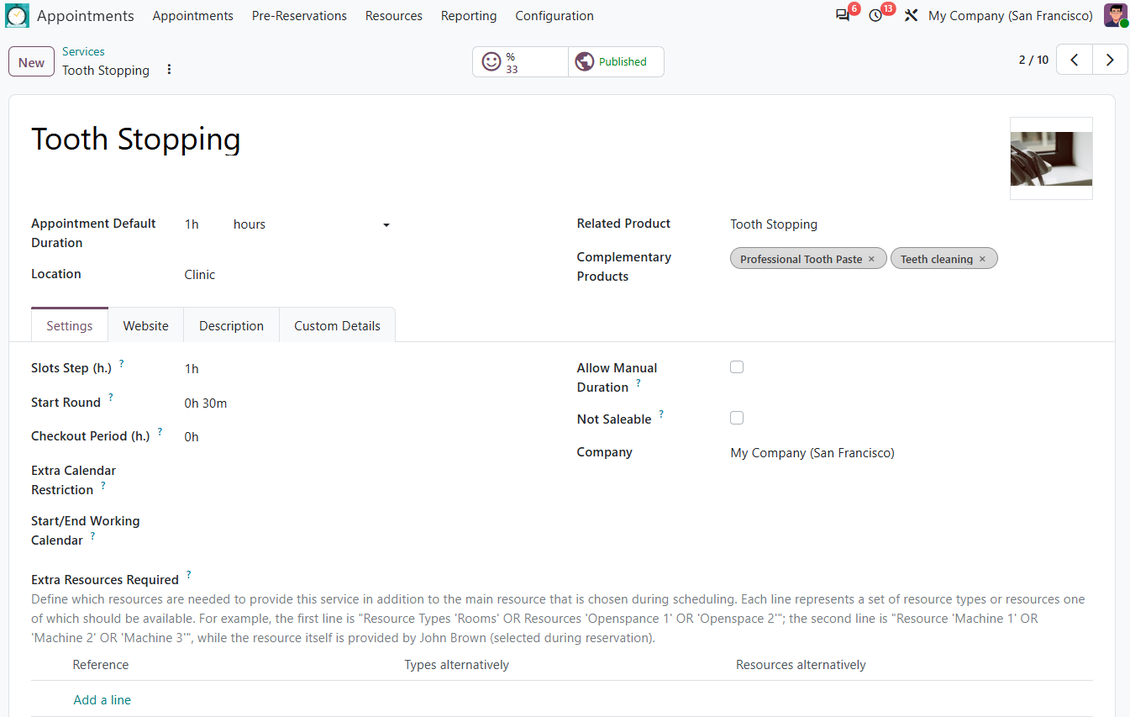
Task: Click the smiley rating stat button
Action: tap(520, 62)
